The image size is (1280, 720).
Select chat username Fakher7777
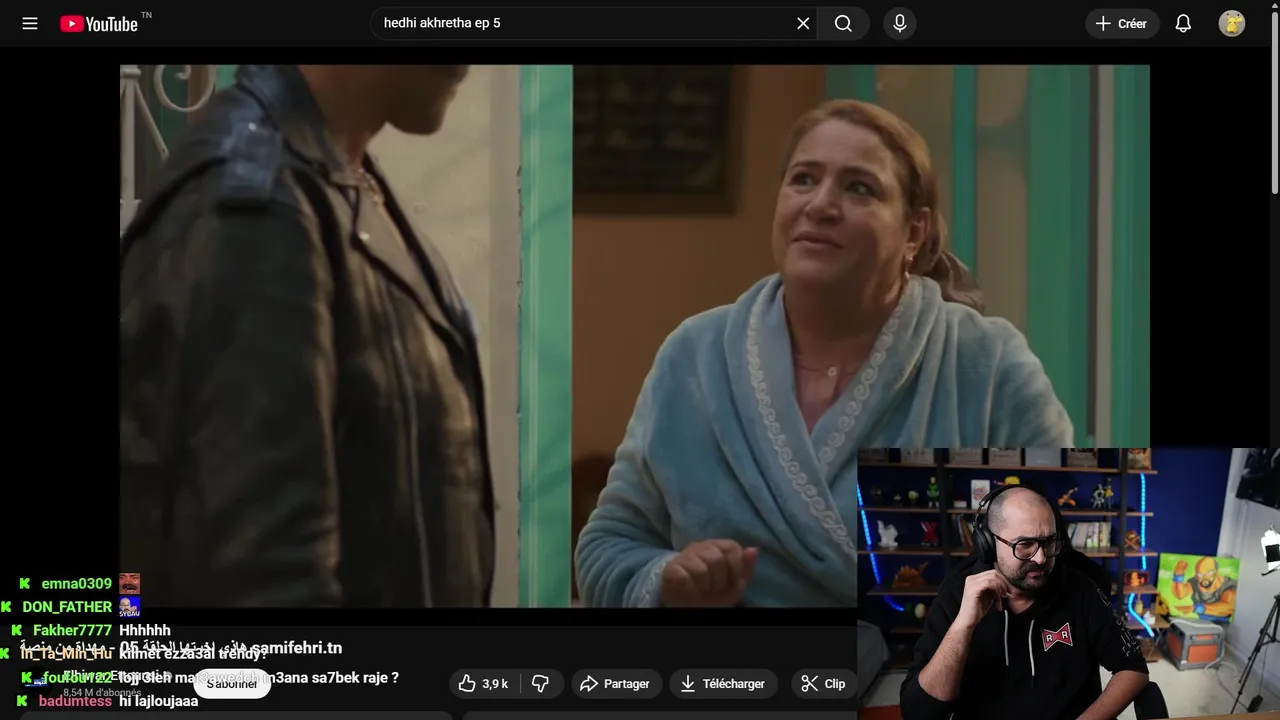pyautogui.click(x=72, y=631)
